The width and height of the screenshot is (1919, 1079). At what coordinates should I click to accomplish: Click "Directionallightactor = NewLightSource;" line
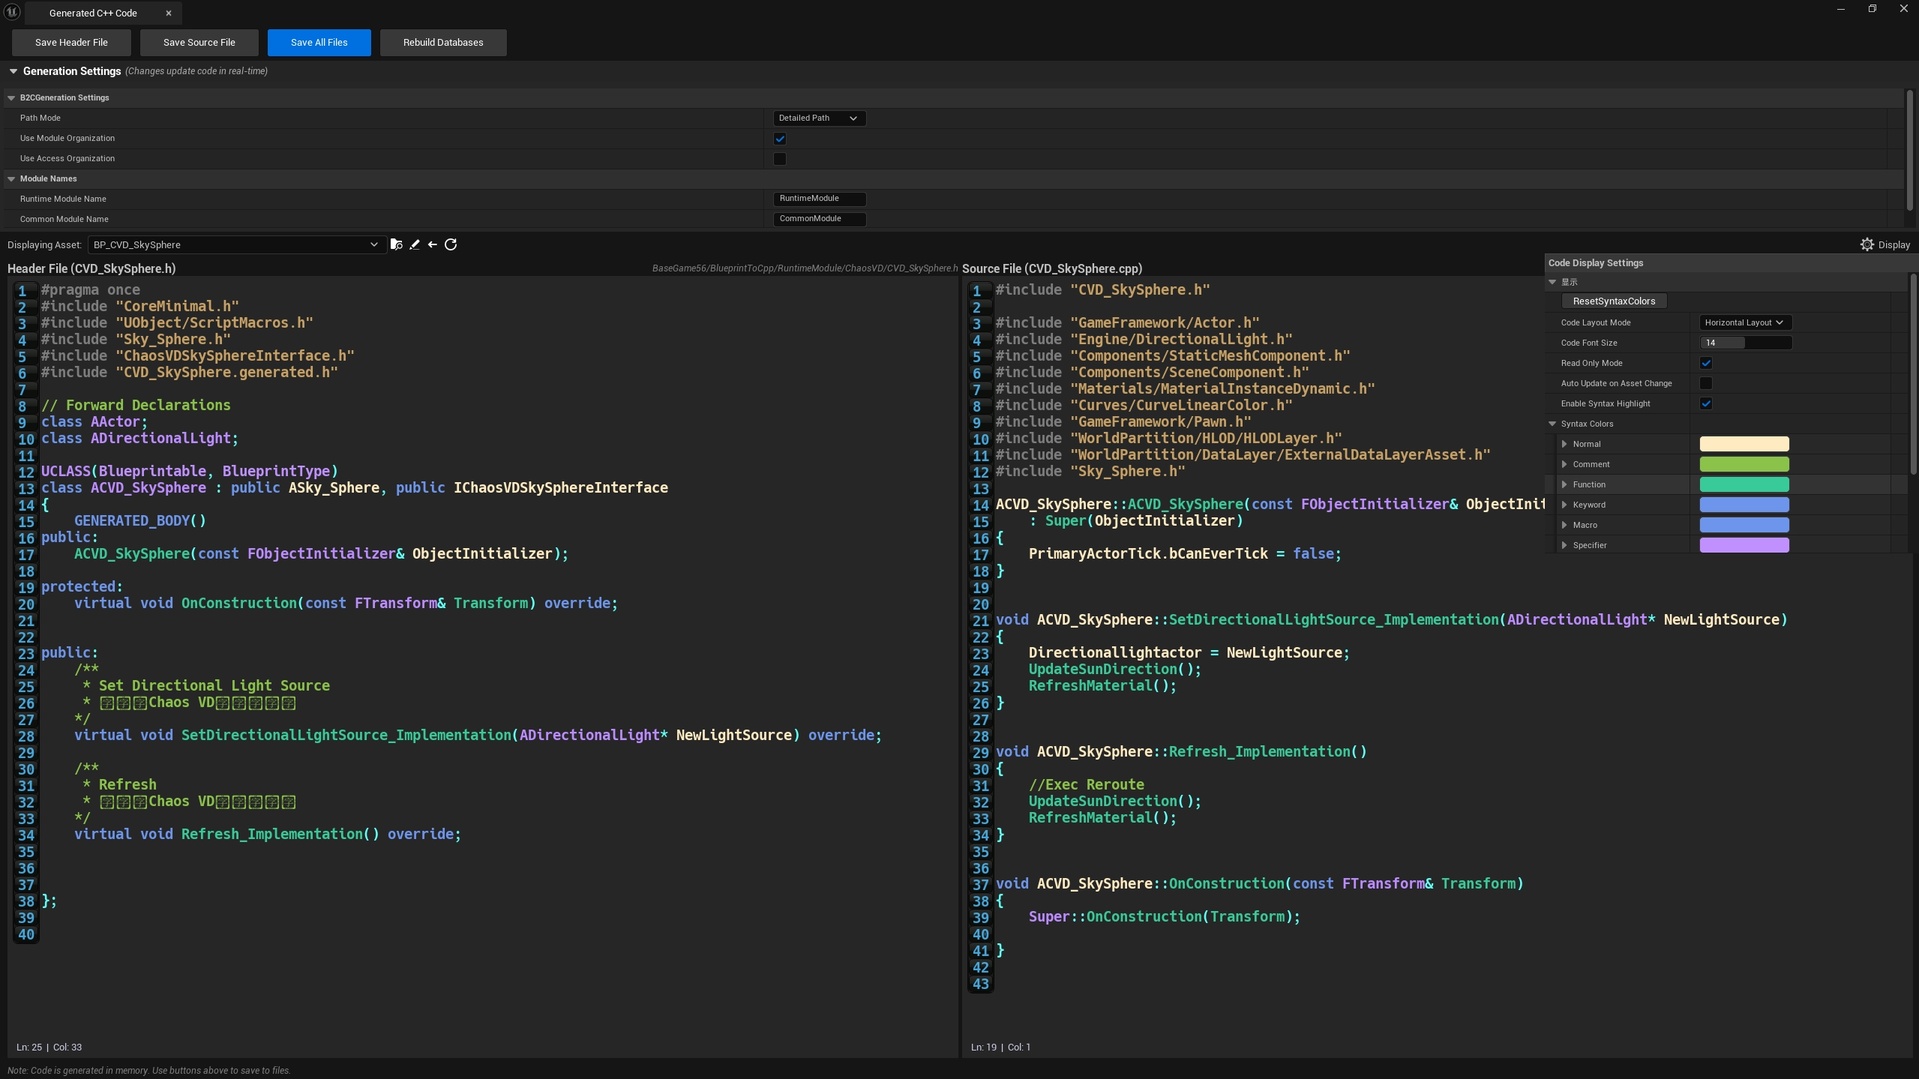coord(1189,653)
